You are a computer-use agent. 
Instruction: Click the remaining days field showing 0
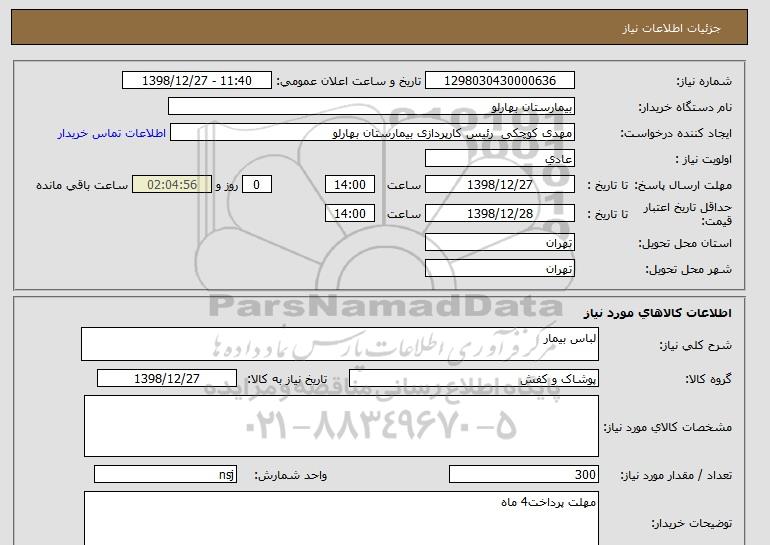click(256, 185)
